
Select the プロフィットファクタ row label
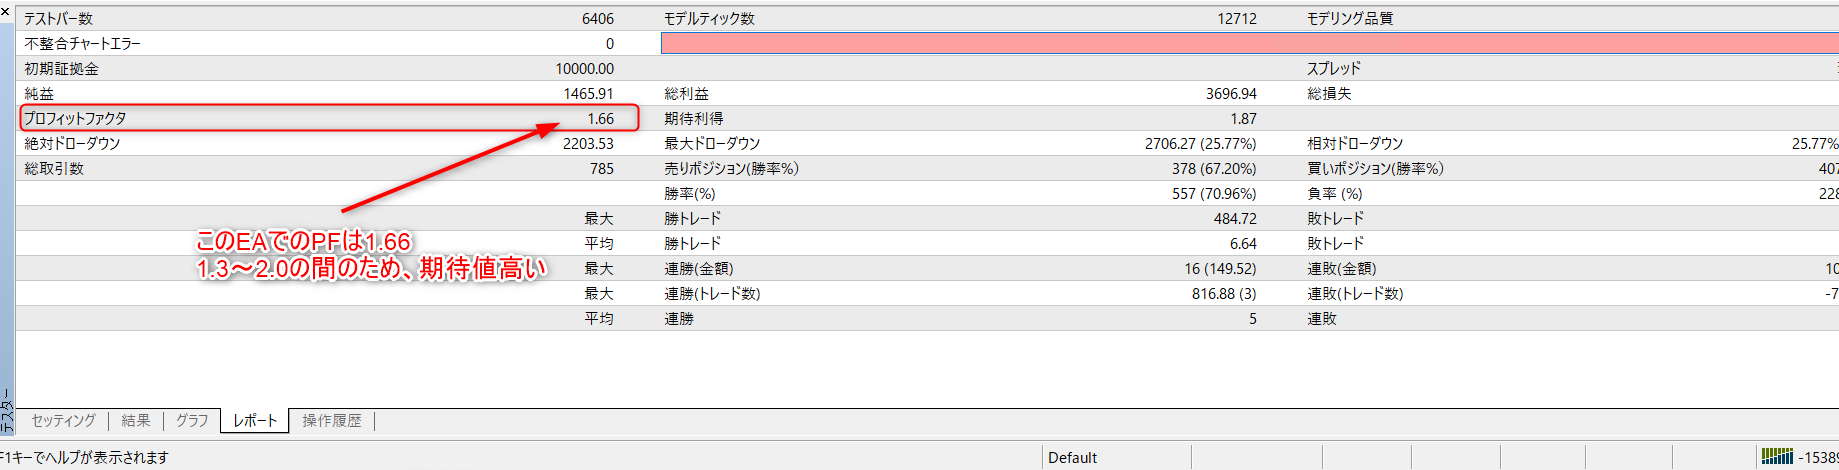click(x=76, y=119)
